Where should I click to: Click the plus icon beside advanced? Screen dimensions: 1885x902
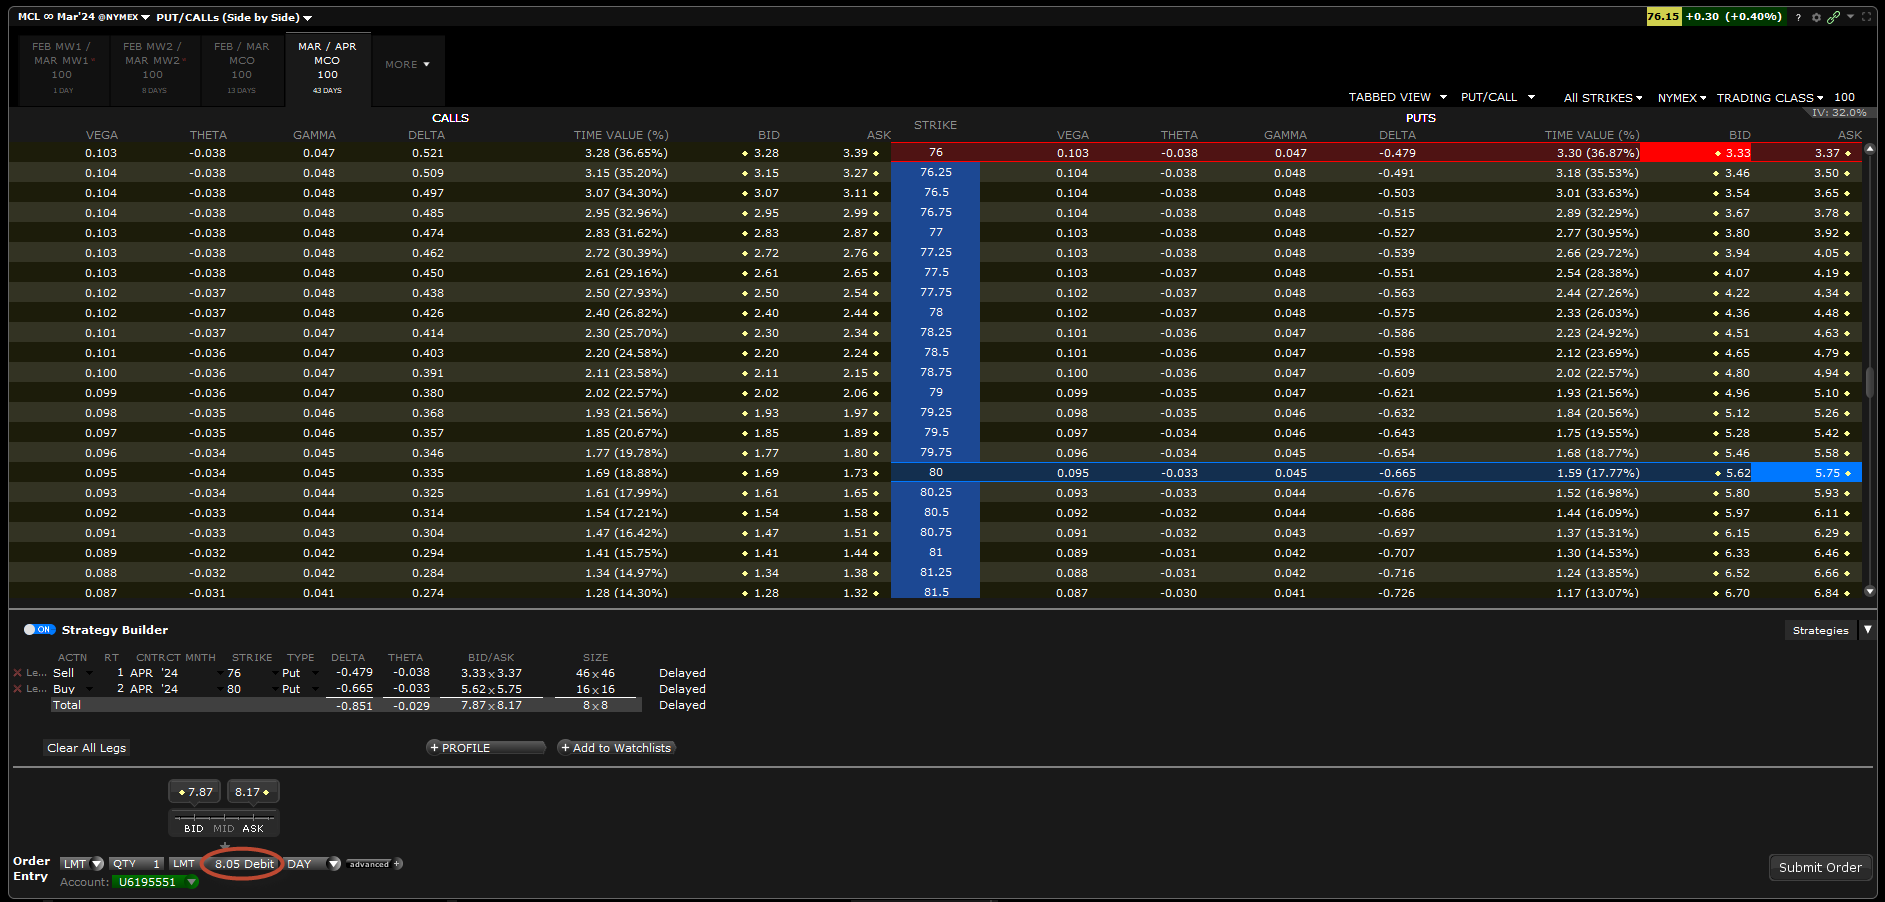(398, 864)
